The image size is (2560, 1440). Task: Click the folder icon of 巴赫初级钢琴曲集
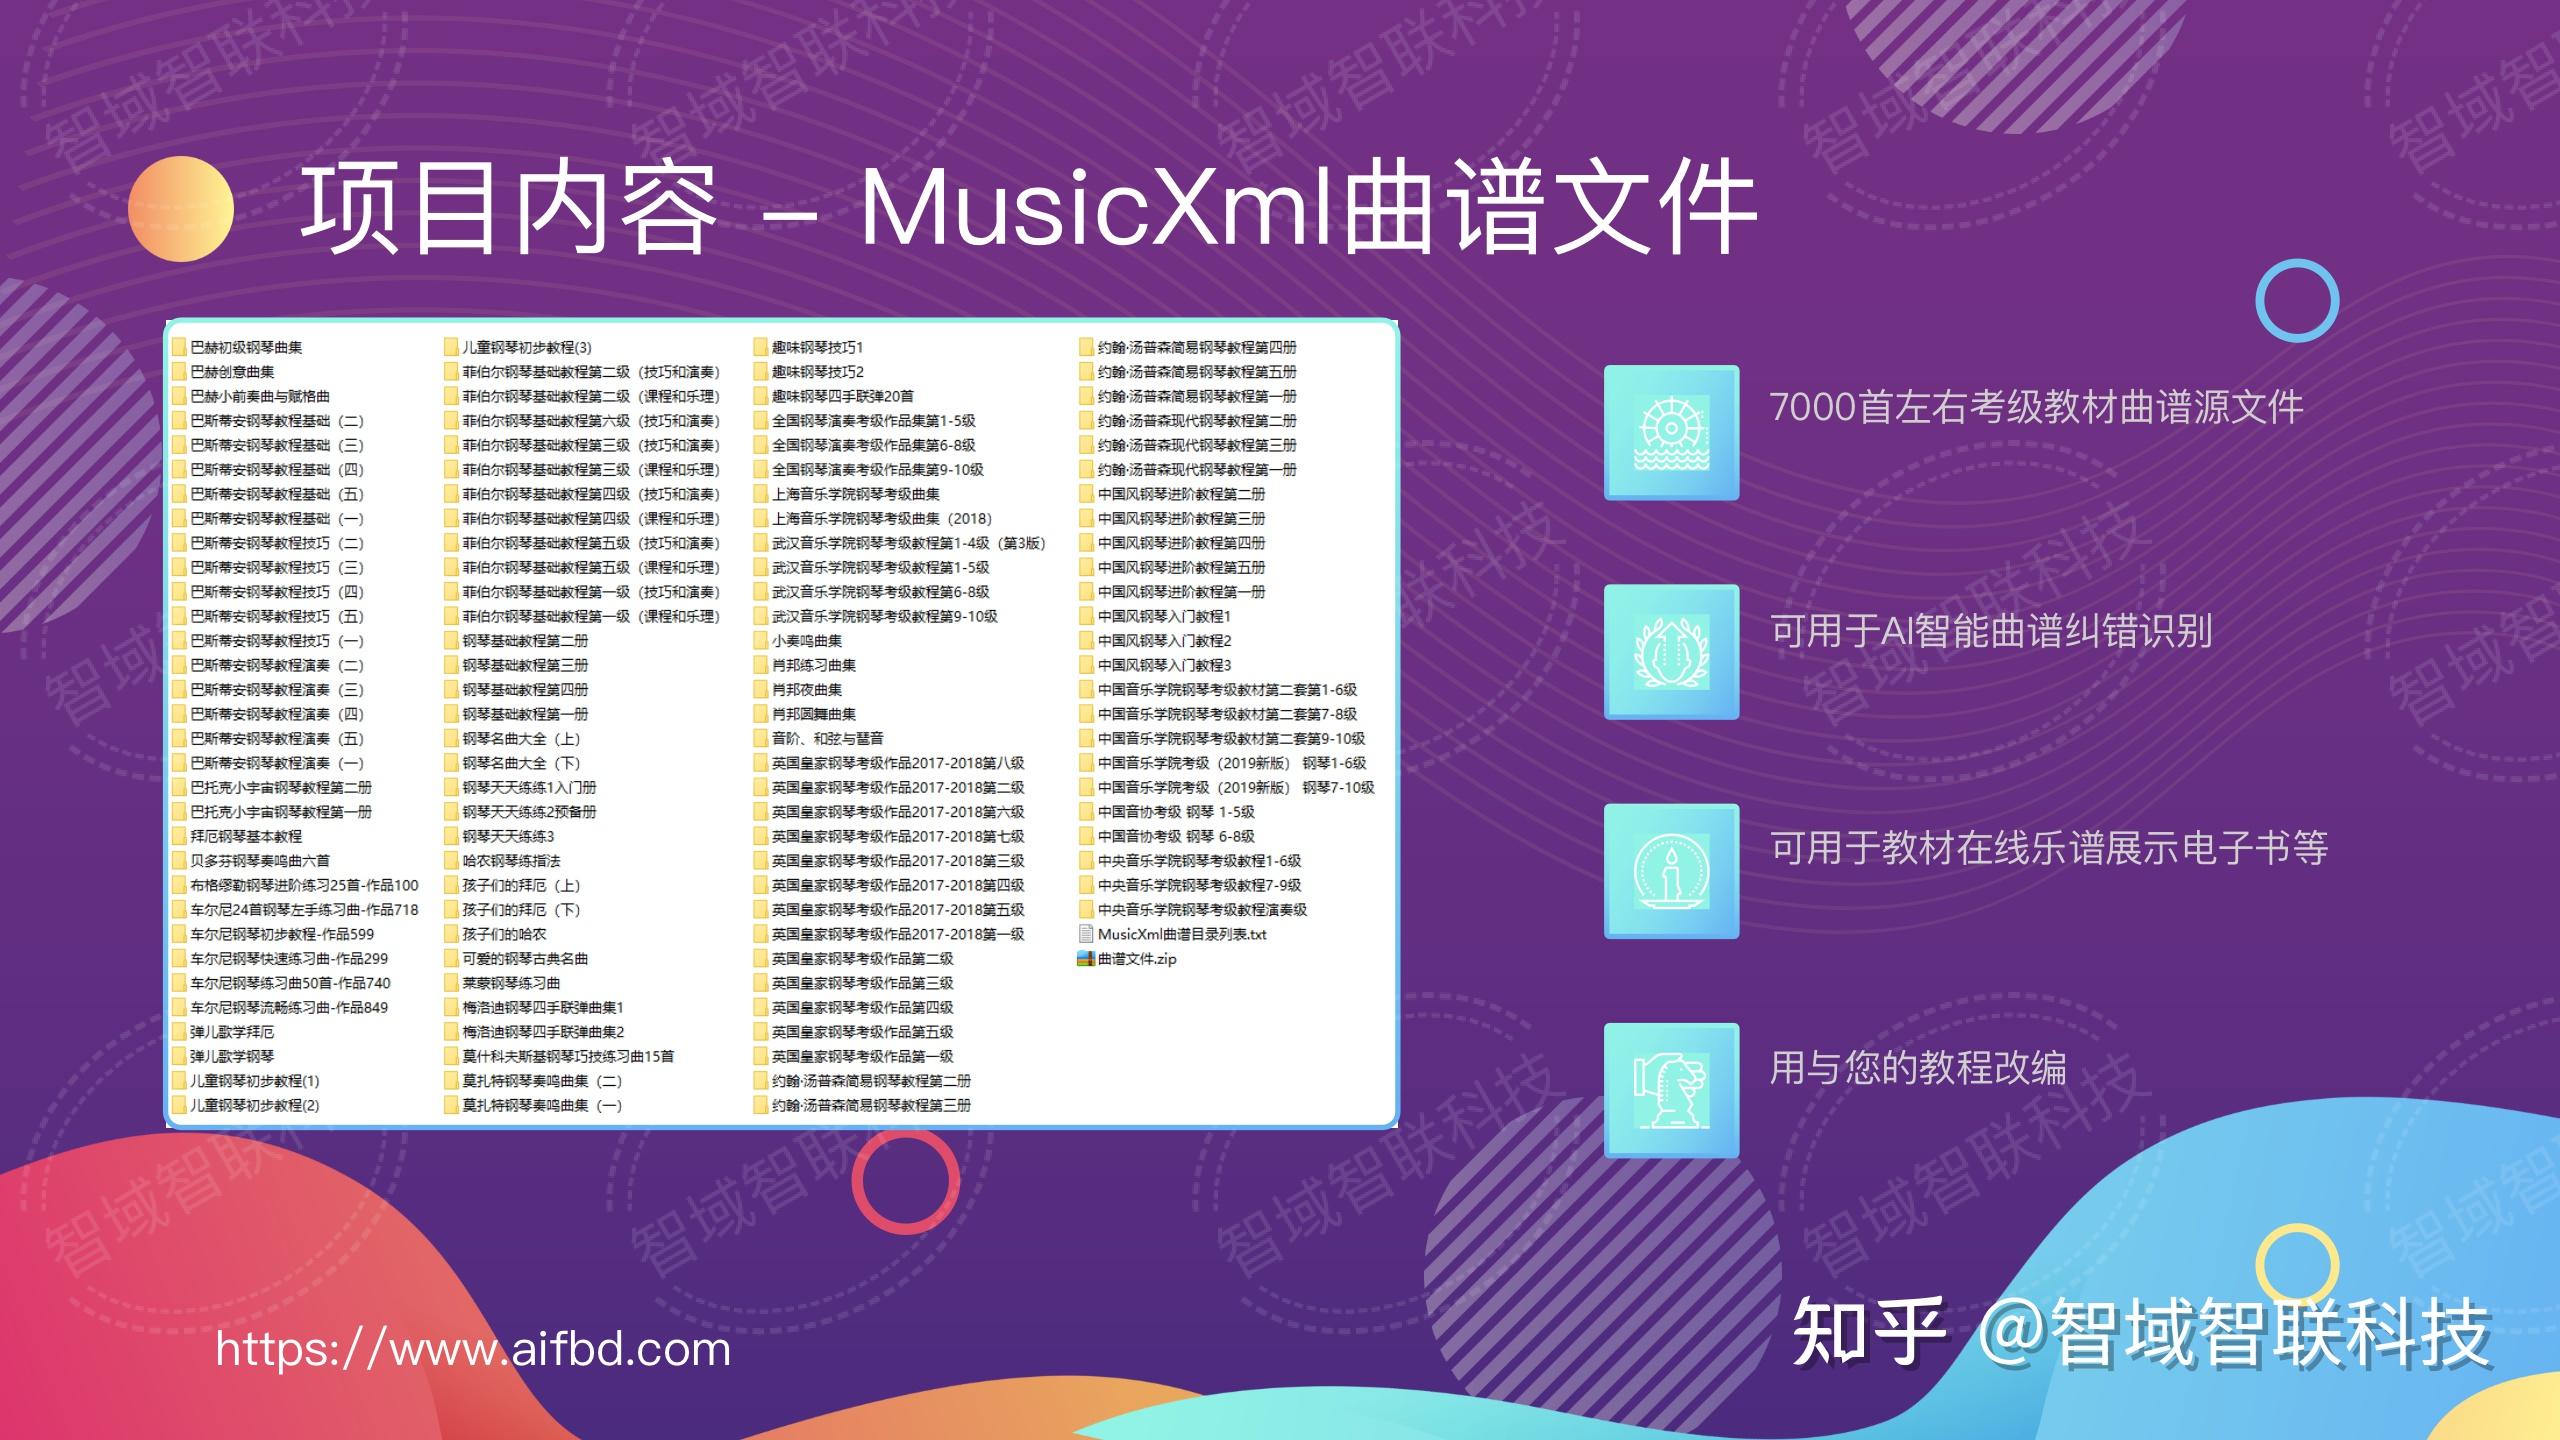pos(180,348)
